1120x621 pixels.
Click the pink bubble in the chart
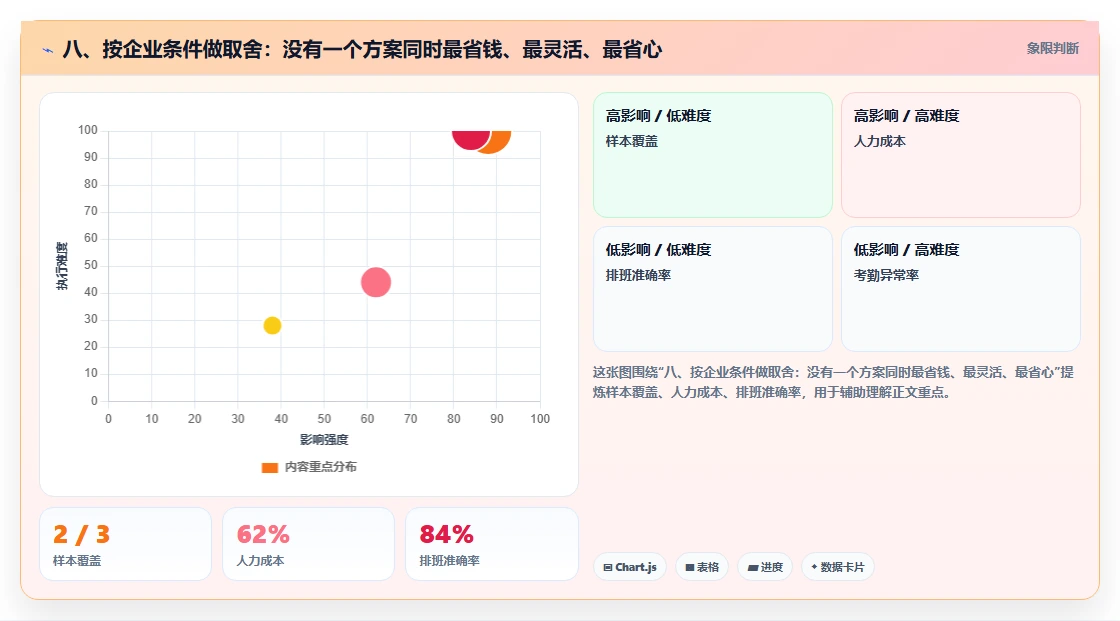point(376,282)
